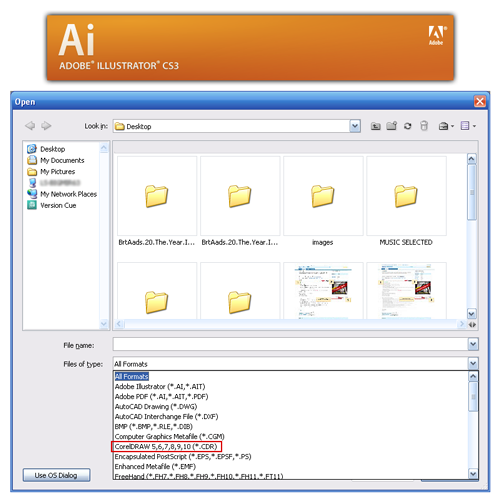Close the Open dialog
The height and width of the screenshot is (500, 500).
[x=480, y=101]
